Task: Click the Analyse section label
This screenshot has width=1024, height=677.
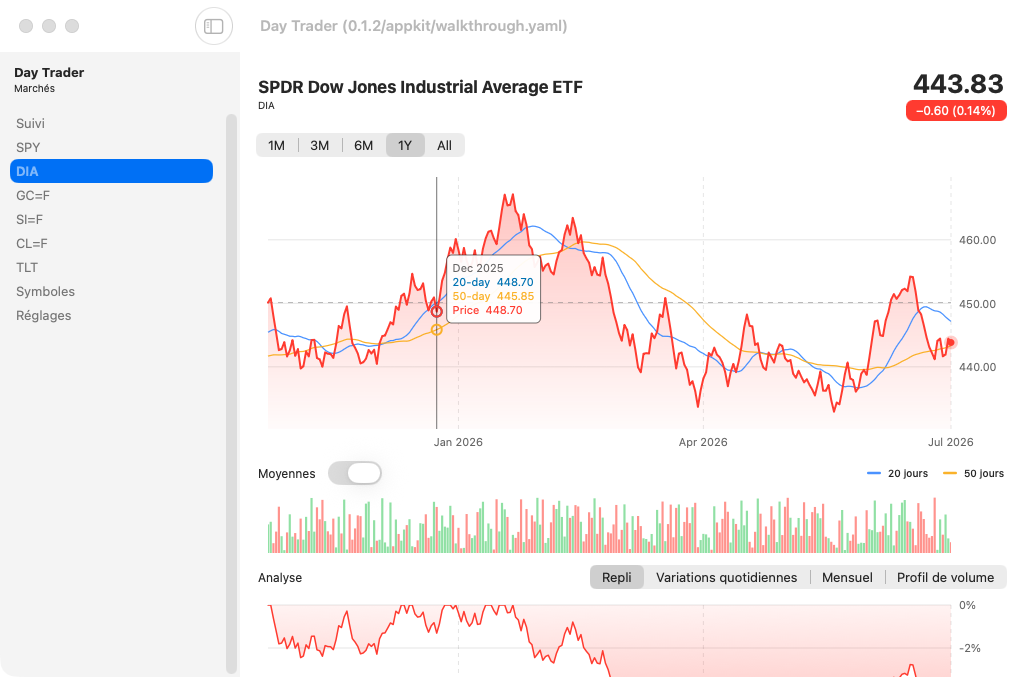Action: (280, 578)
